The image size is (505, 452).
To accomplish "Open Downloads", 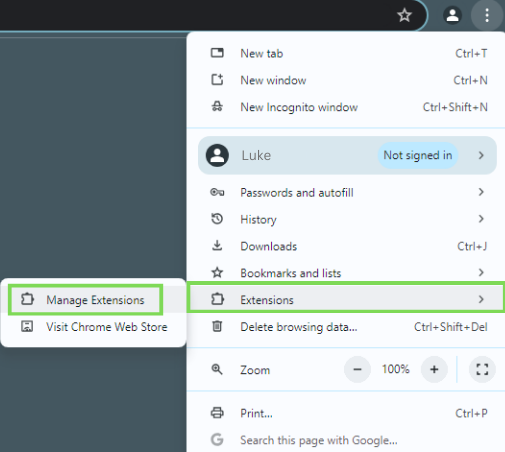I will (x=346, y=246).
